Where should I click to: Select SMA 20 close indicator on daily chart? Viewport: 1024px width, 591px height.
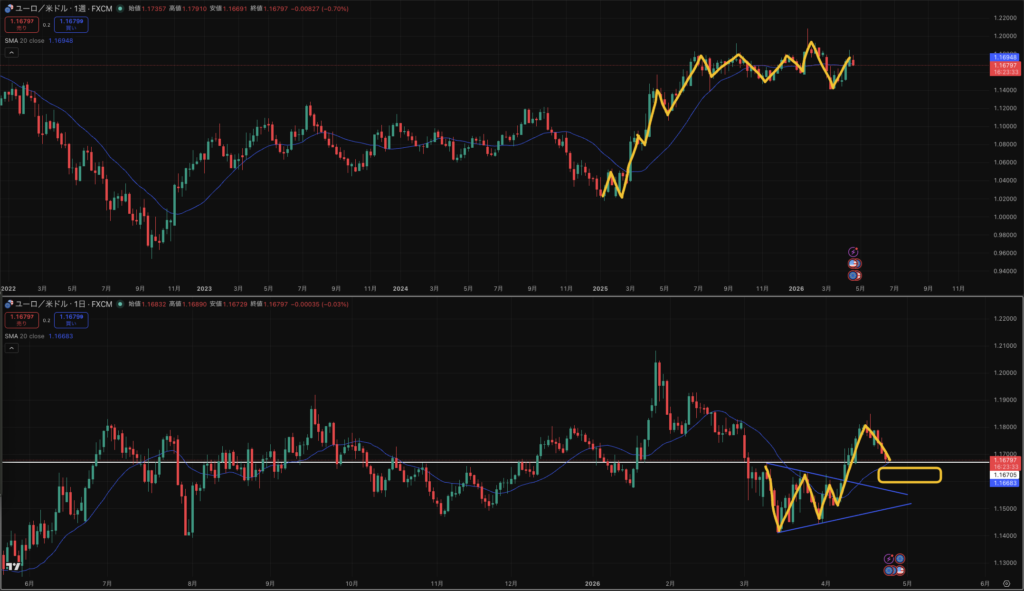[x=25, y=336]
